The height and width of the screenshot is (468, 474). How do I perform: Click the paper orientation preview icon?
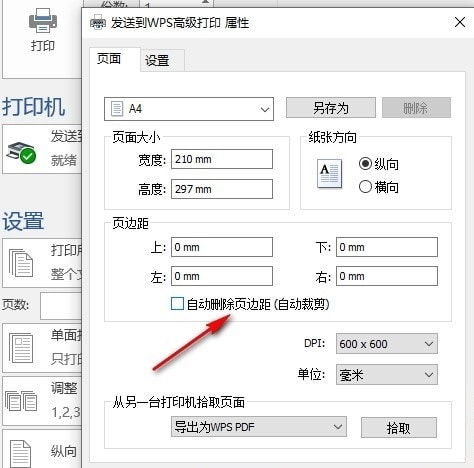(x=329, y=174)
